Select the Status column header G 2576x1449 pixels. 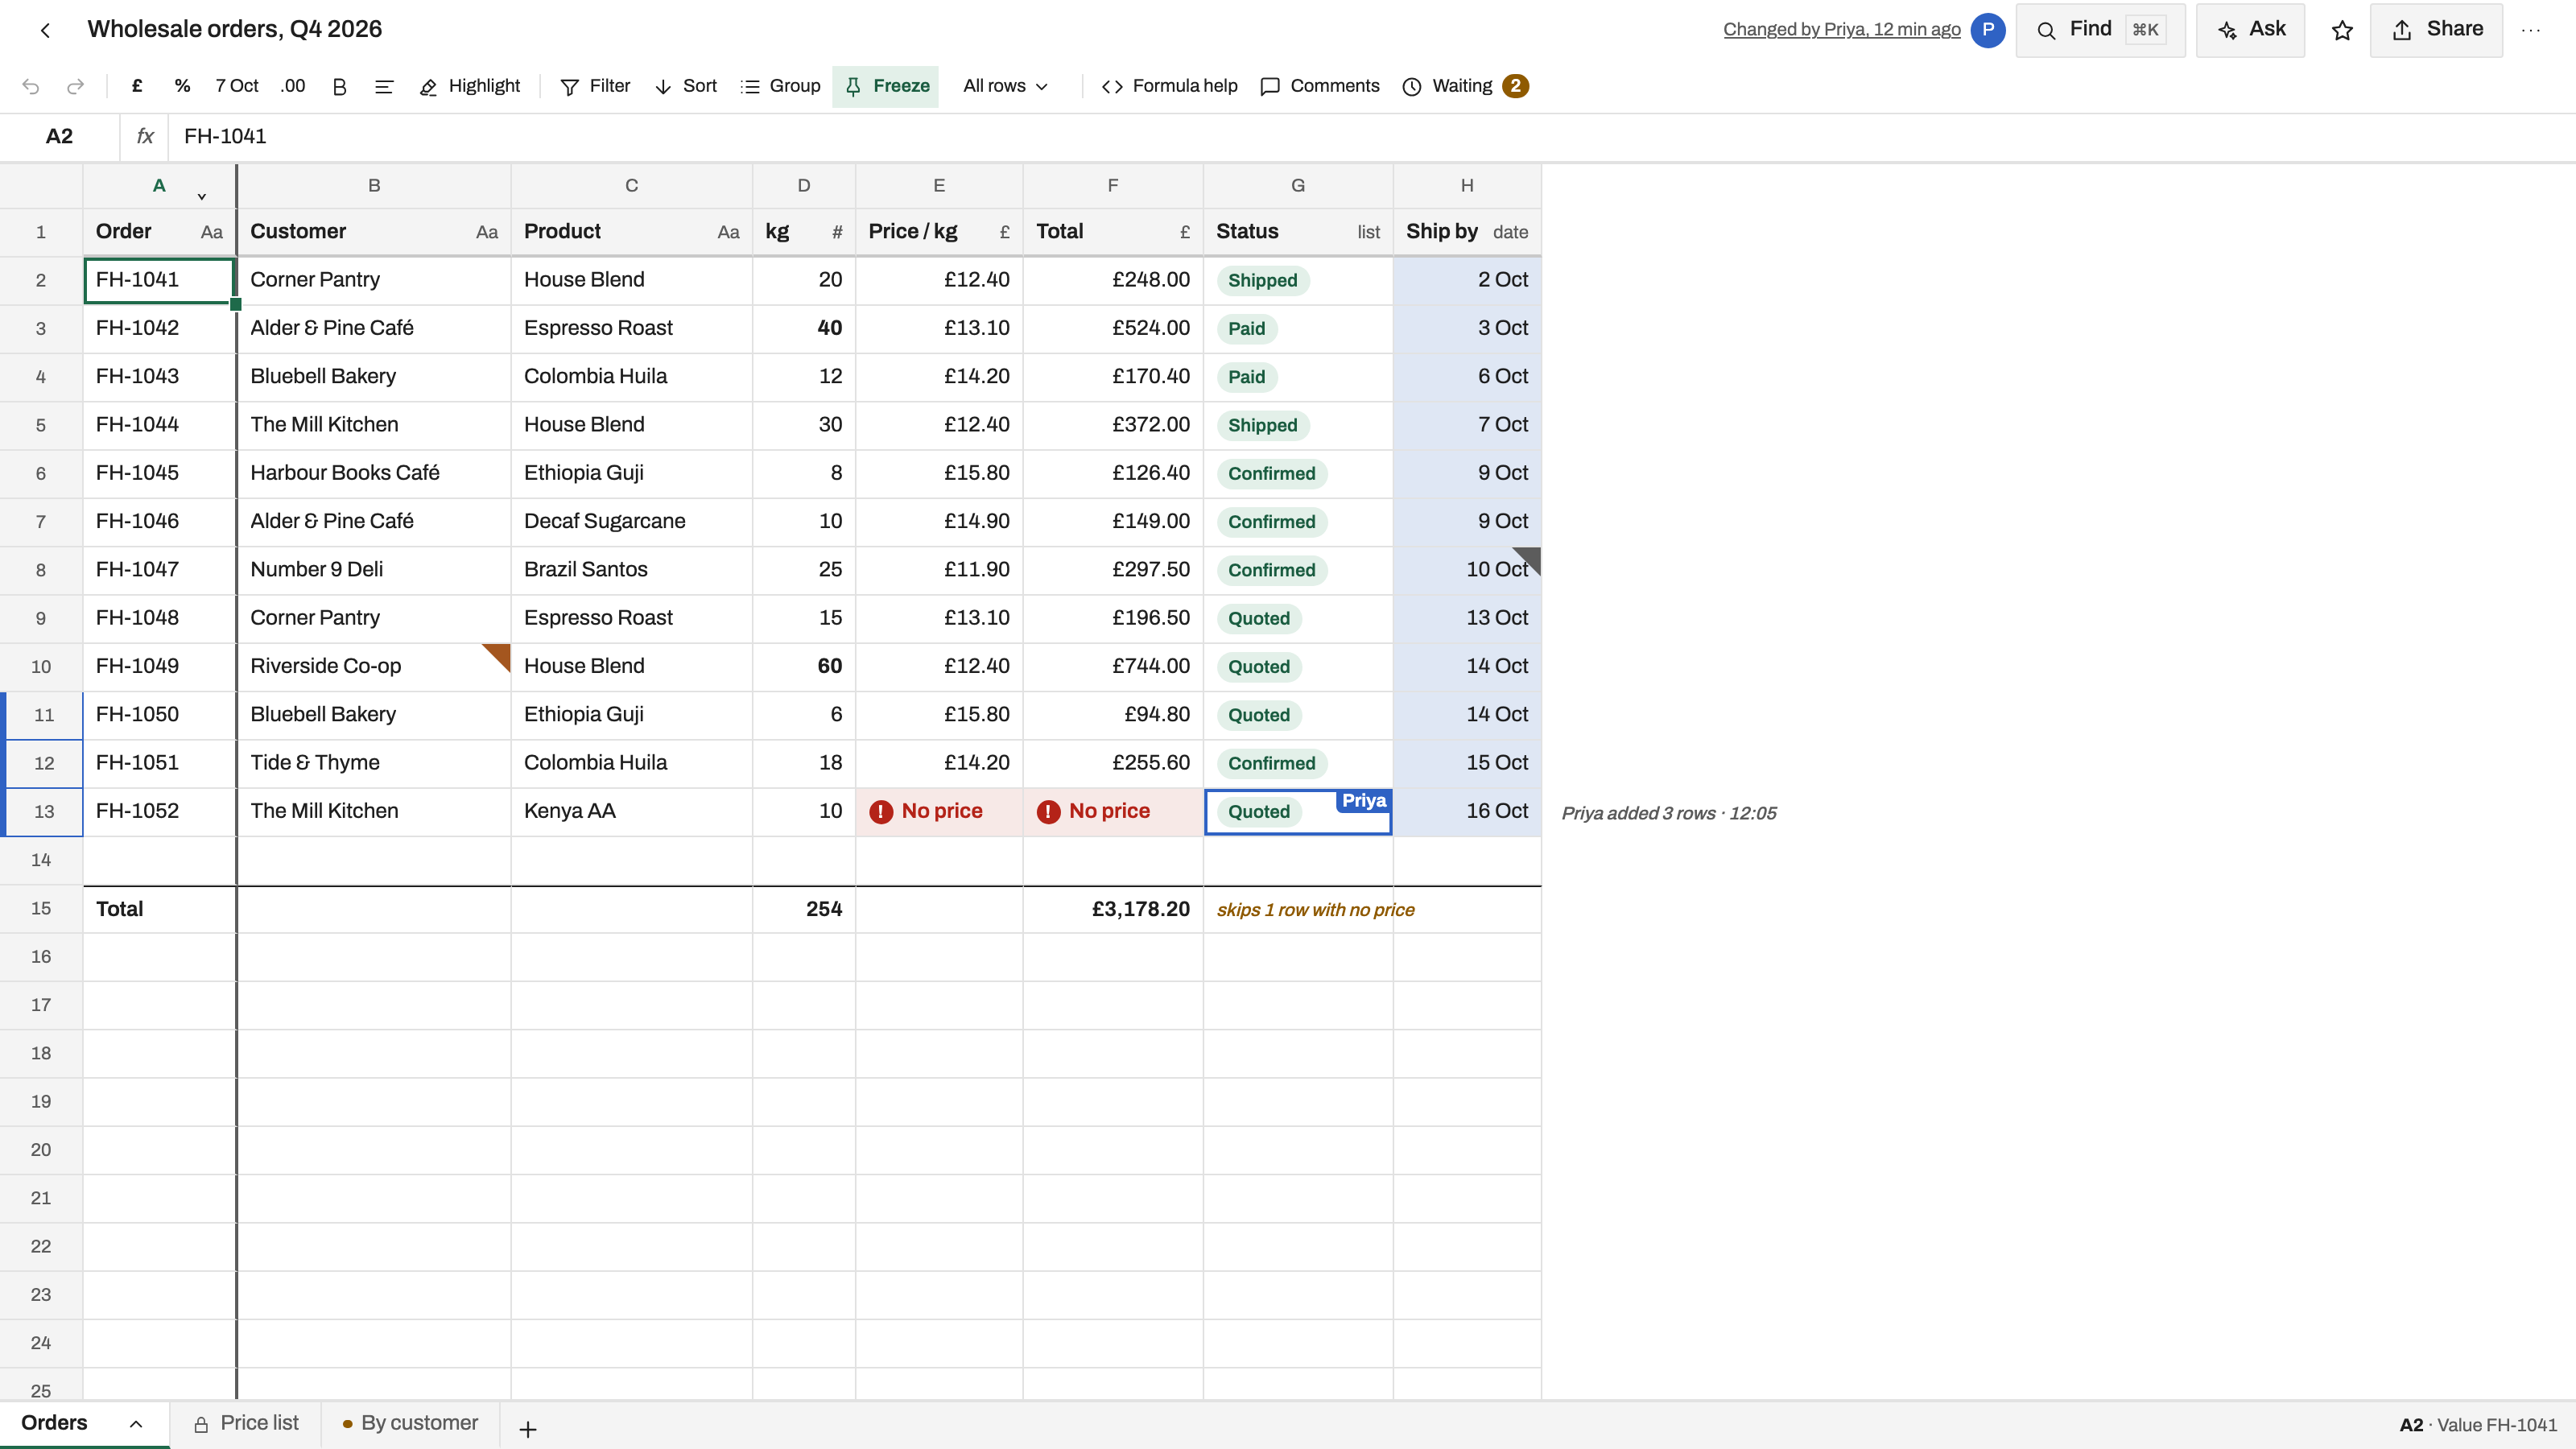[x=1298, y=186]
